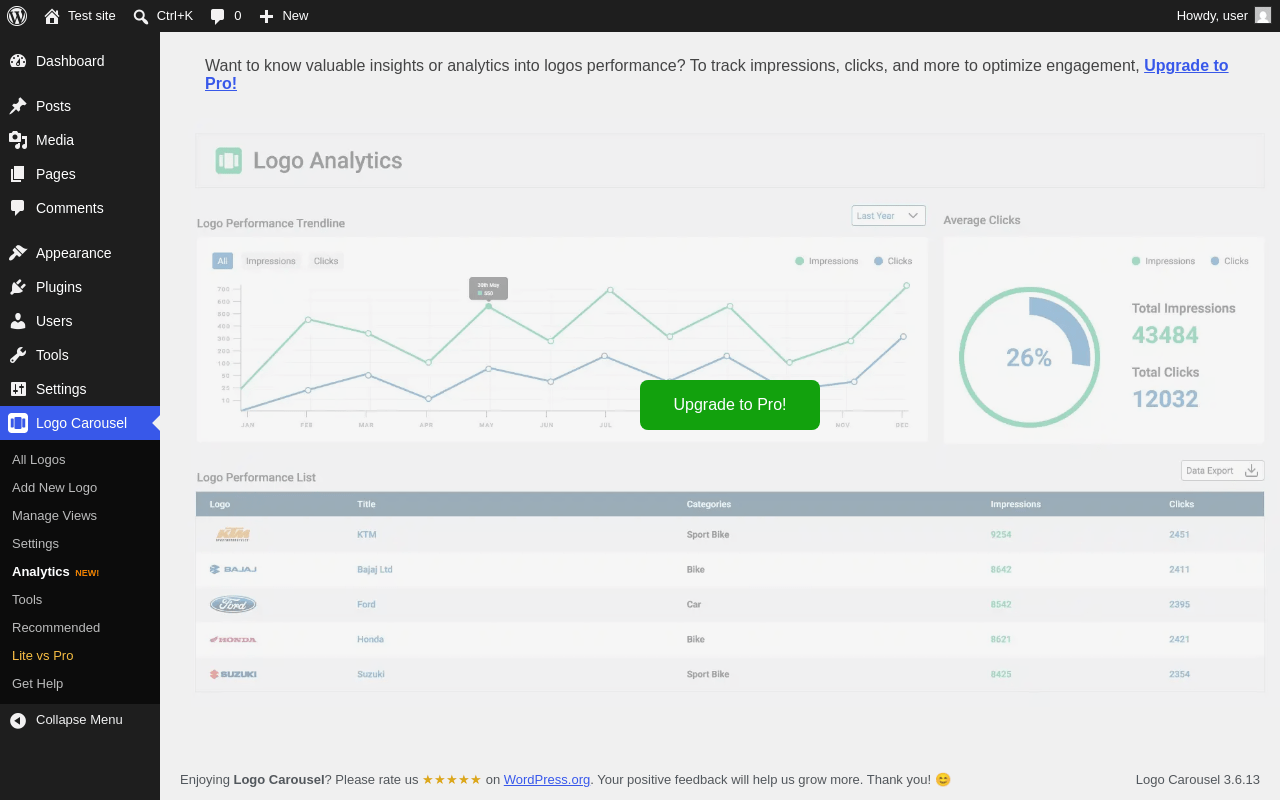Click the Data Export button
The height and width of the screenshot is (800, 1280).
click(1223, 470)
